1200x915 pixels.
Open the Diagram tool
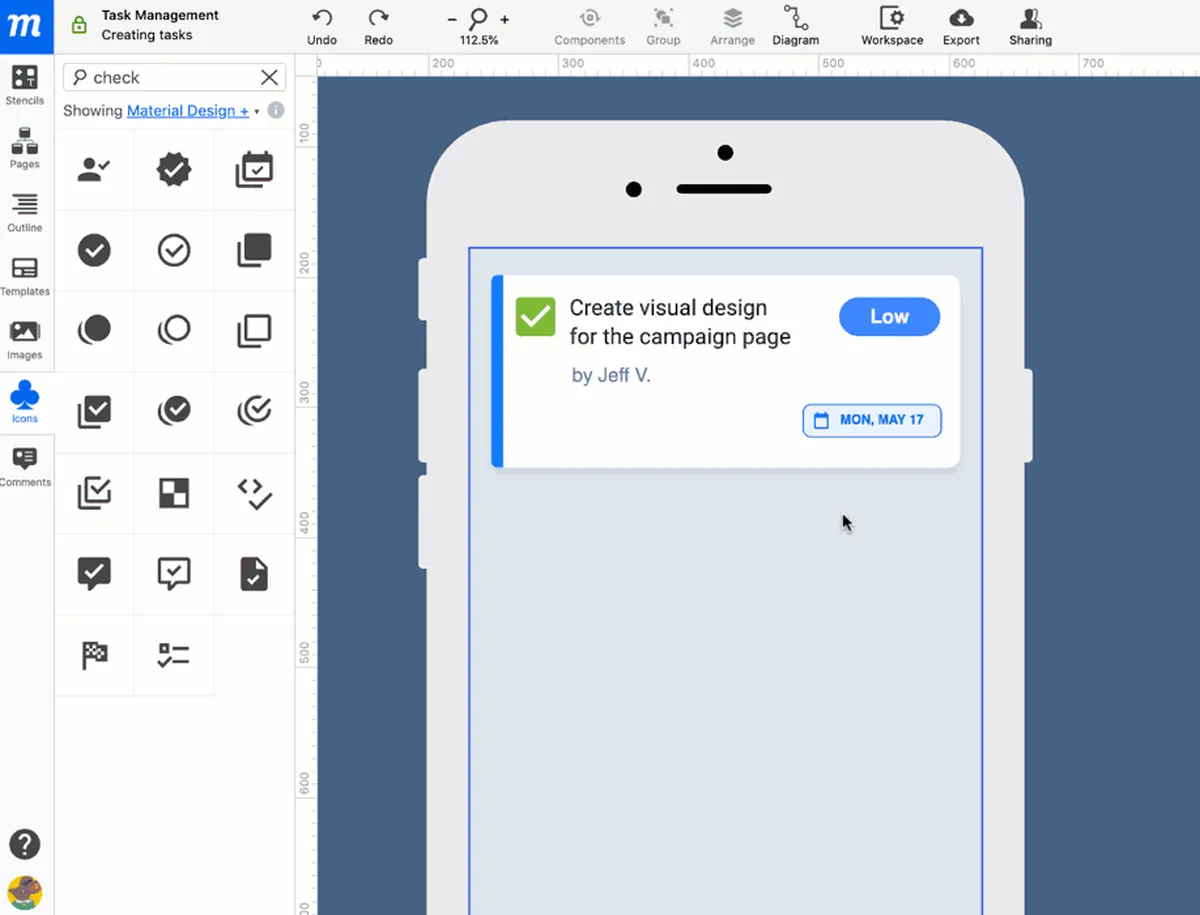pos(795,18)
